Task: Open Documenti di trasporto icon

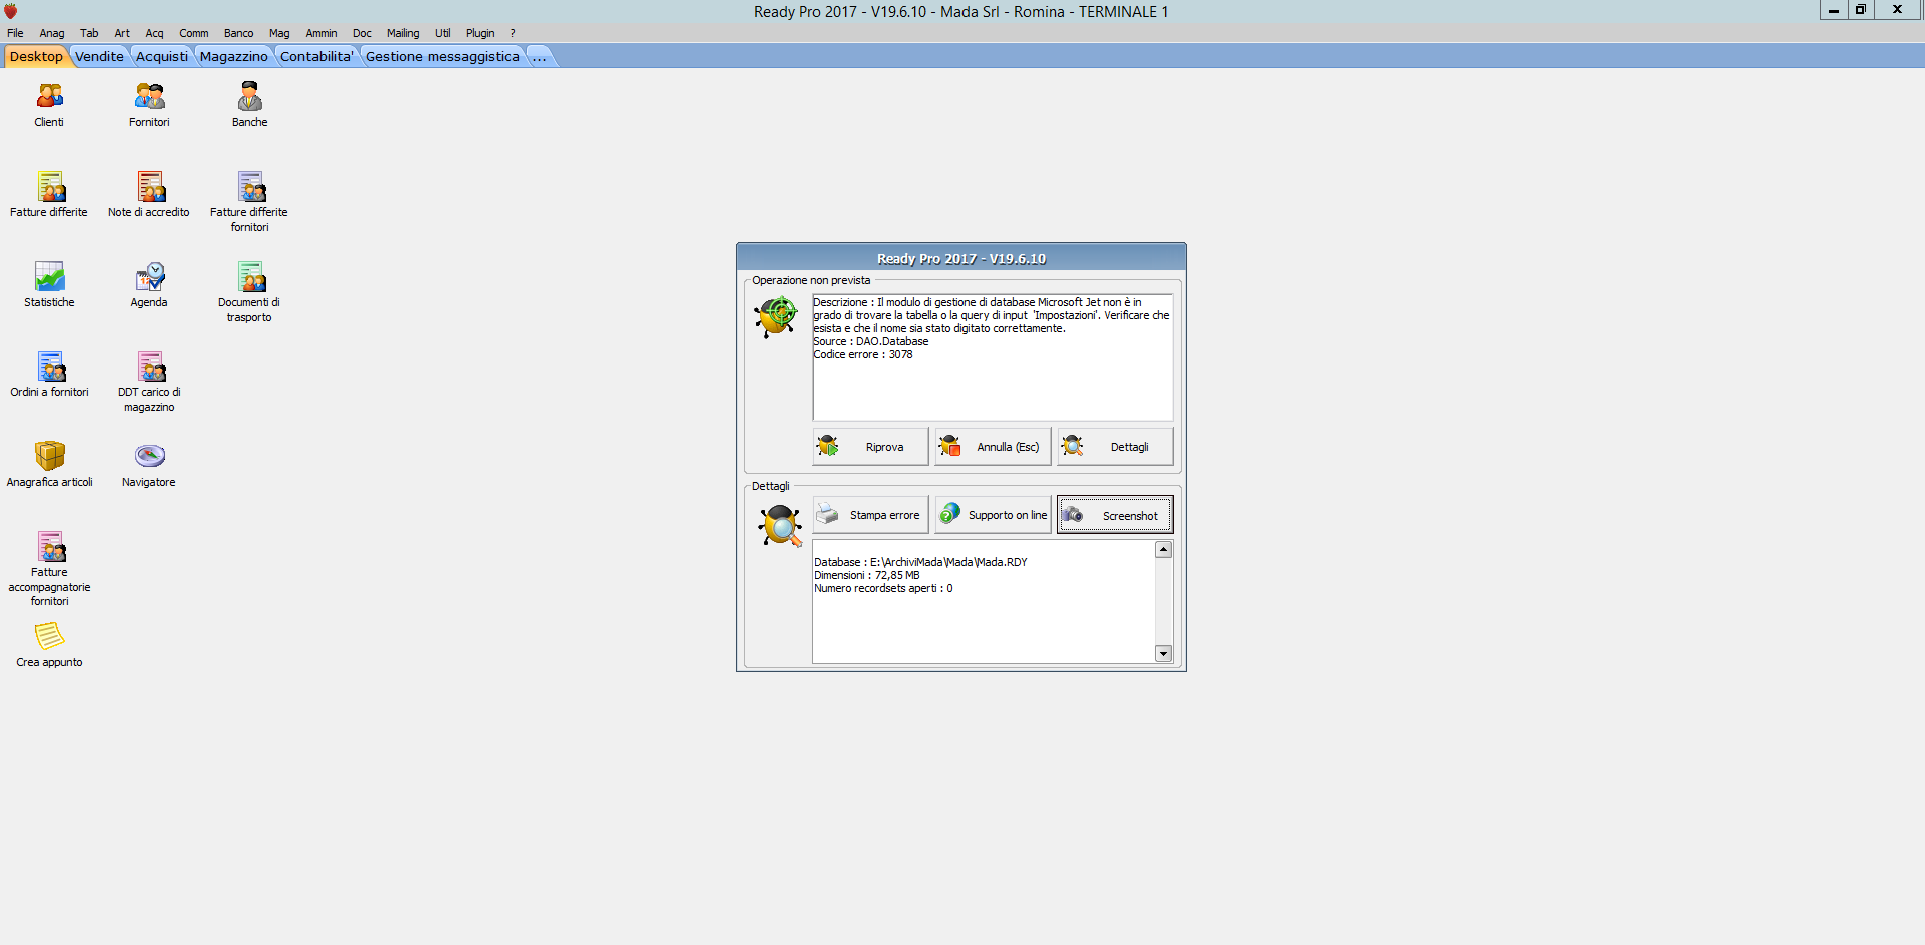Action: [x=249, y=292]
